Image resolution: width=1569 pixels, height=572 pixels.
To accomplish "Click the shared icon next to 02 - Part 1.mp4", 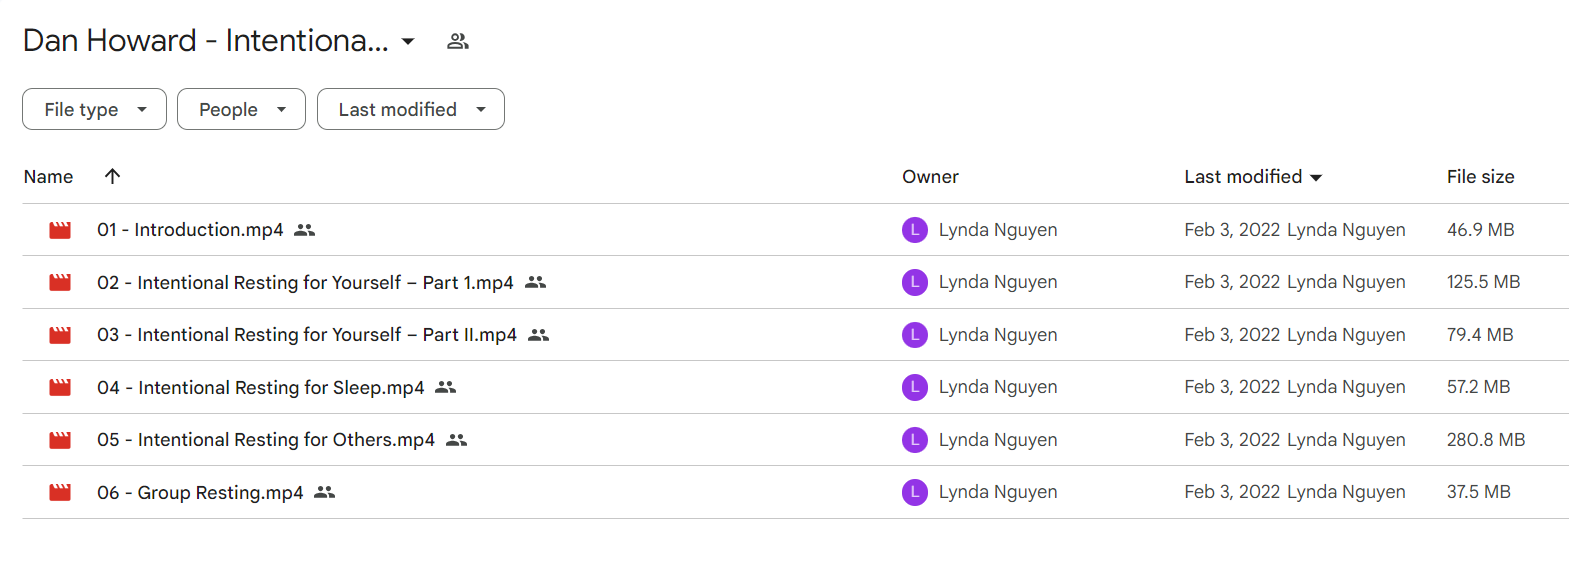I will pyautogui.click(x=536, y=282).
